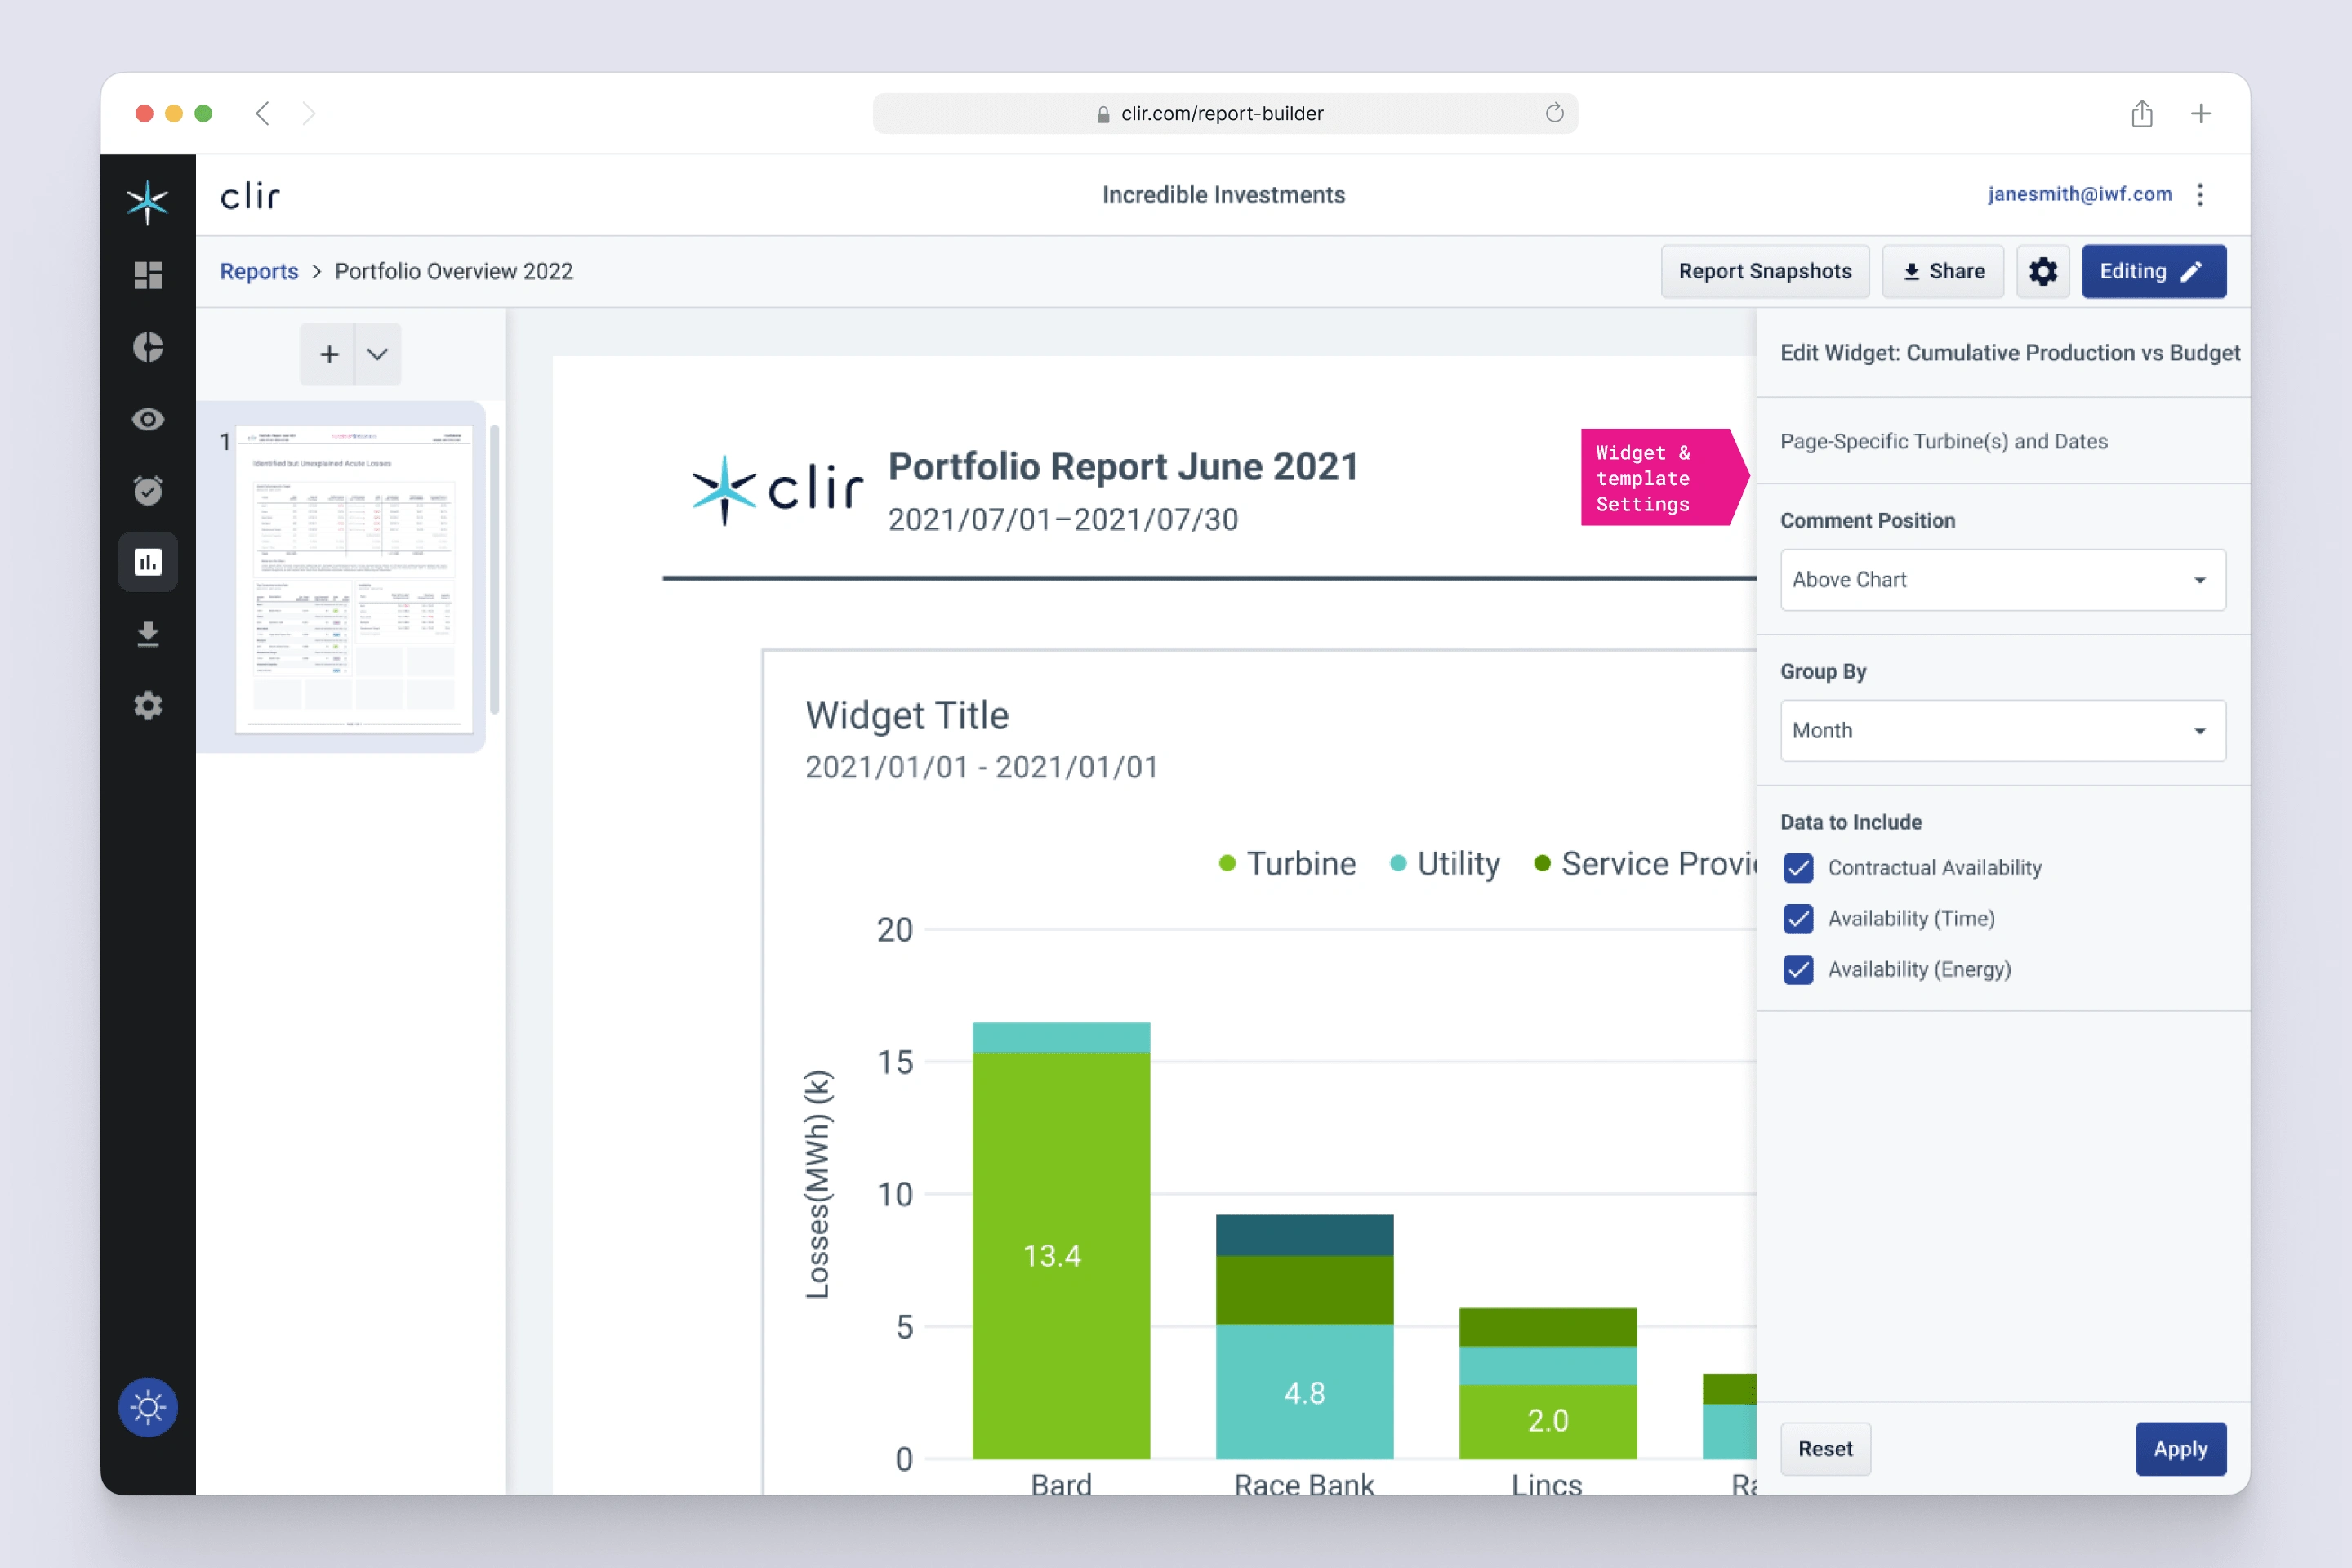The width and height of the screenshot is (2352, 1568).
Task: Select the alerts bell icon in sidebar
Action: tap(149, 490)
